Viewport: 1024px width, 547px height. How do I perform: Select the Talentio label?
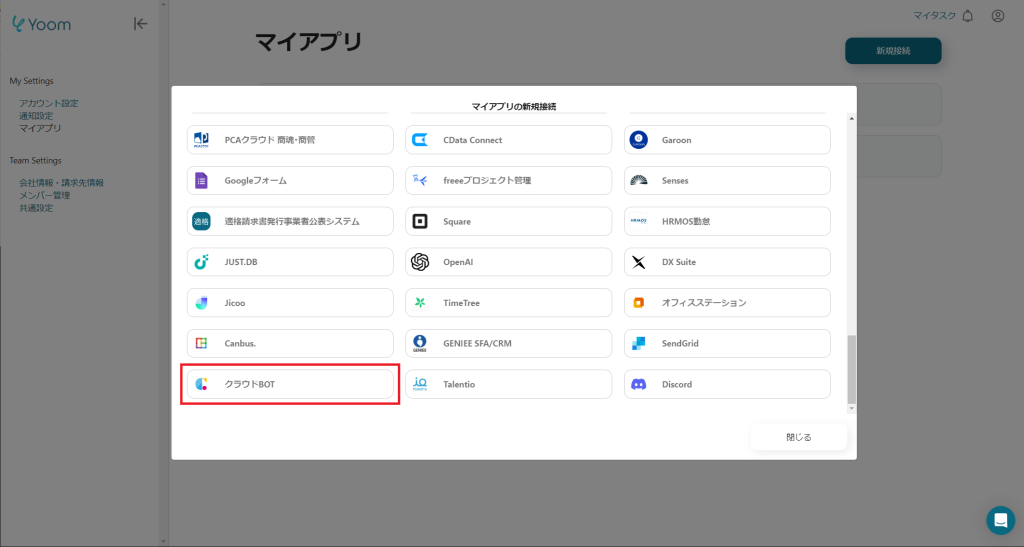coord(459,384)
